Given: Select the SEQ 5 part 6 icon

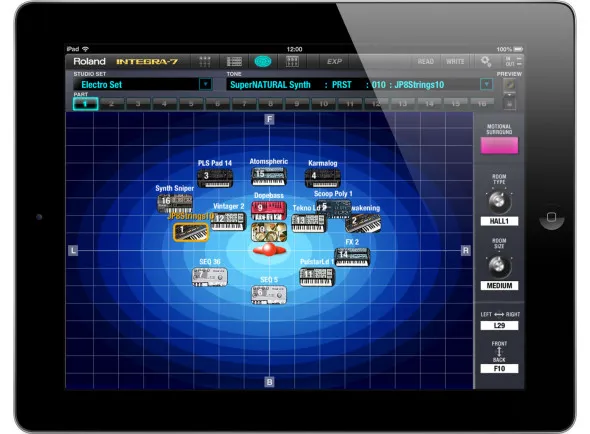Looking at the screenshot, I should click(x=269, y=295).
